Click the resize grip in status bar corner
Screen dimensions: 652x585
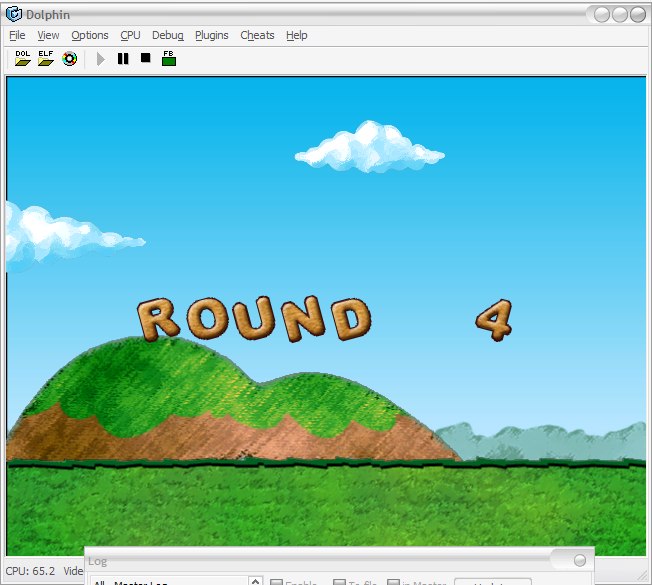coord(642,575)
